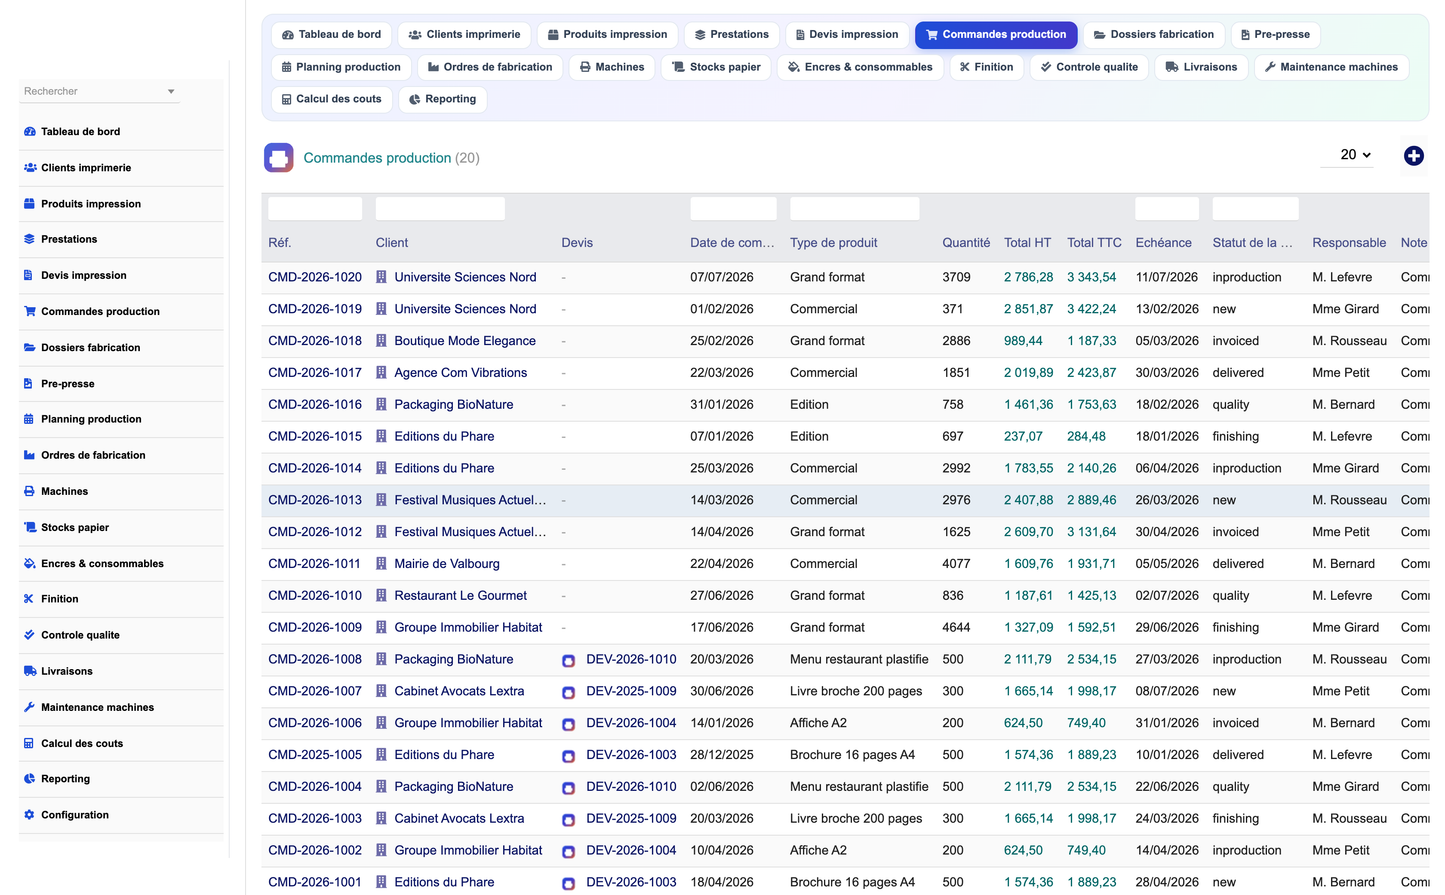Screen dimensions: 1445x895
Task: Open the Clients imprimerie top tab
Action: click(x=464, y=35)
